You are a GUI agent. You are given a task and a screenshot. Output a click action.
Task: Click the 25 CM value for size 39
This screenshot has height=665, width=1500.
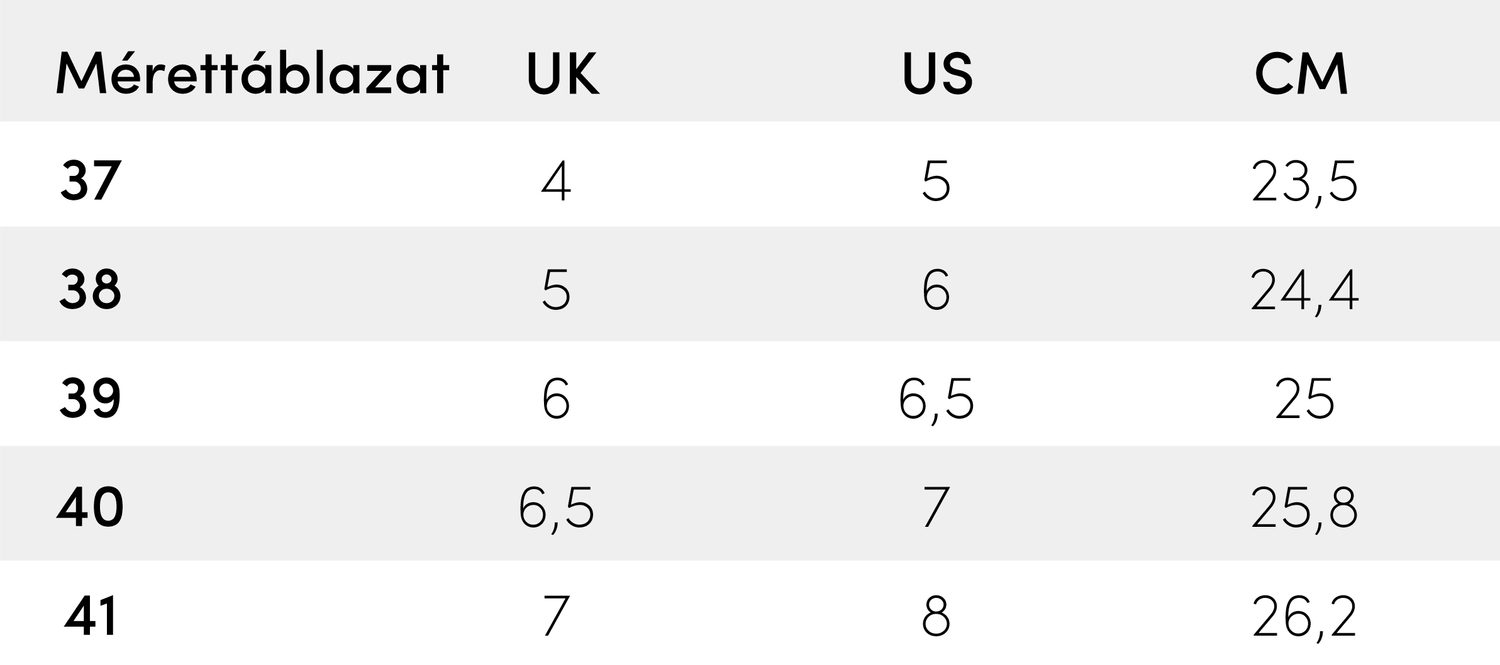coord(1304,401)
